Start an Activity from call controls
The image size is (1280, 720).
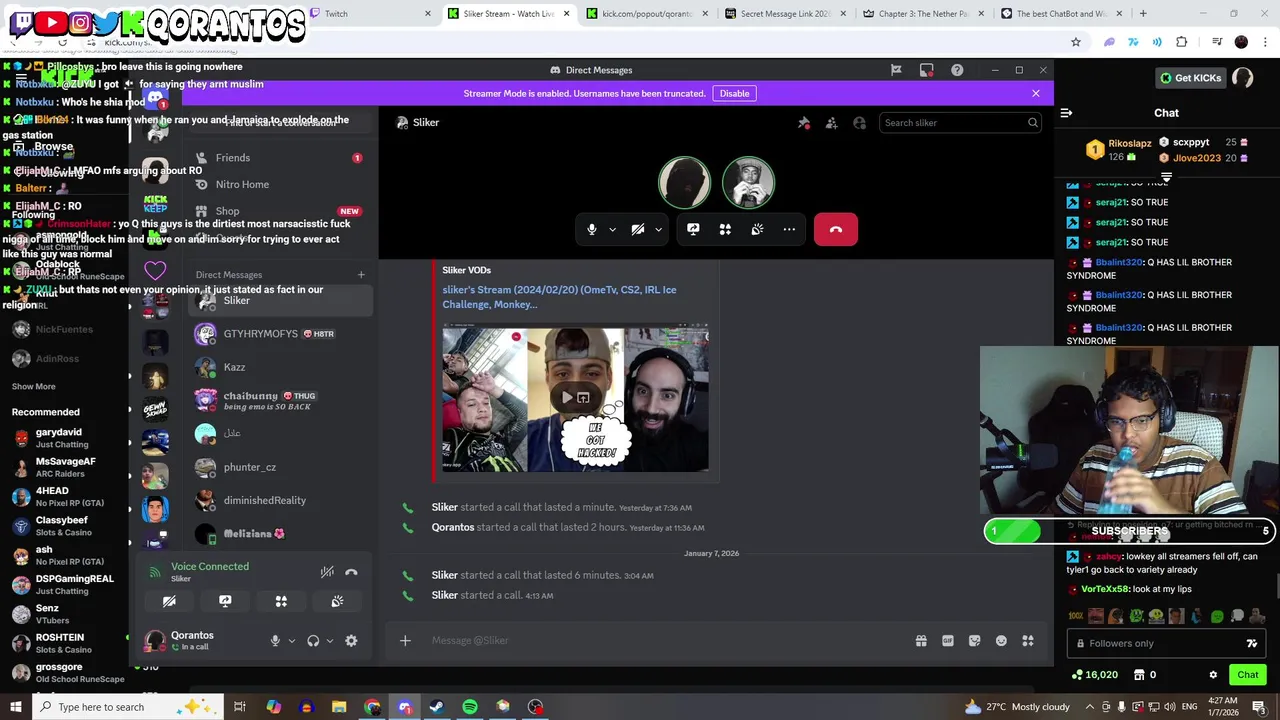click(x=725, y=229)
